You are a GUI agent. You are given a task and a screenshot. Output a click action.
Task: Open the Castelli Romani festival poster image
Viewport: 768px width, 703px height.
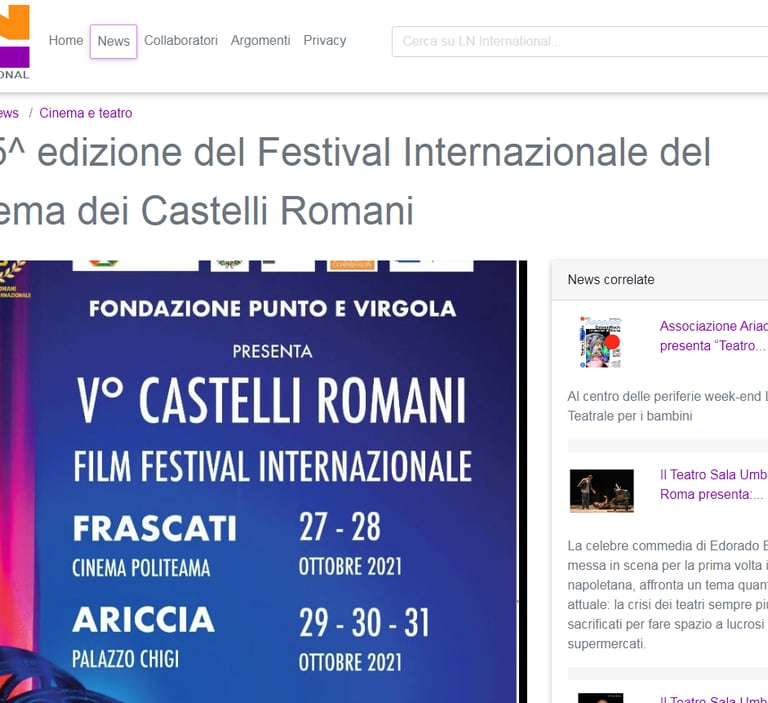[x=264, y=482]
